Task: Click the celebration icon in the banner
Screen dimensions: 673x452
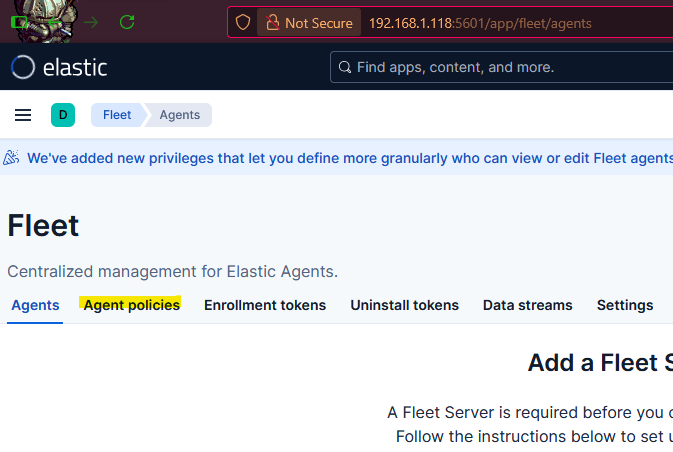Action: 11,158
